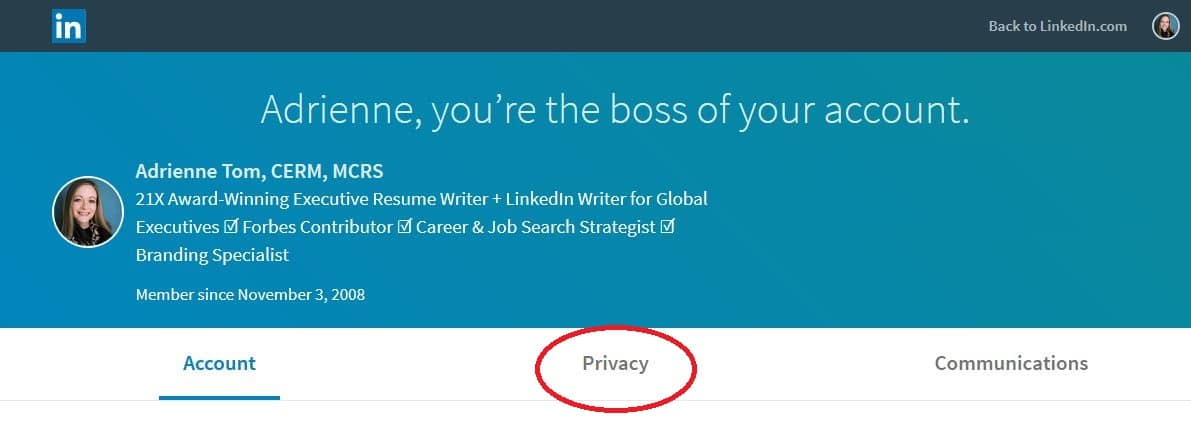Open the small profile avatar menu
The image size is (1191, 421).
point(1165,26)
